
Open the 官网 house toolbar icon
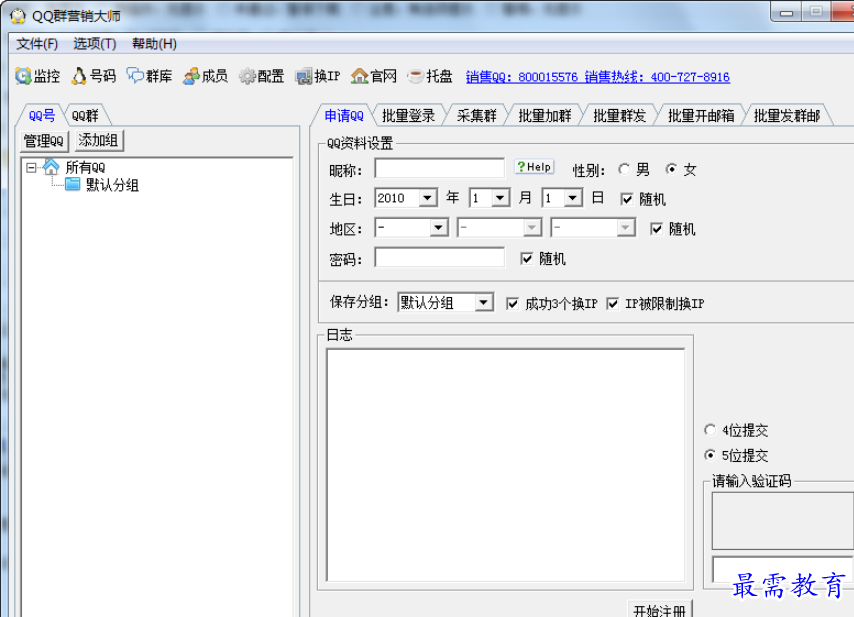(x=374, y=76)
